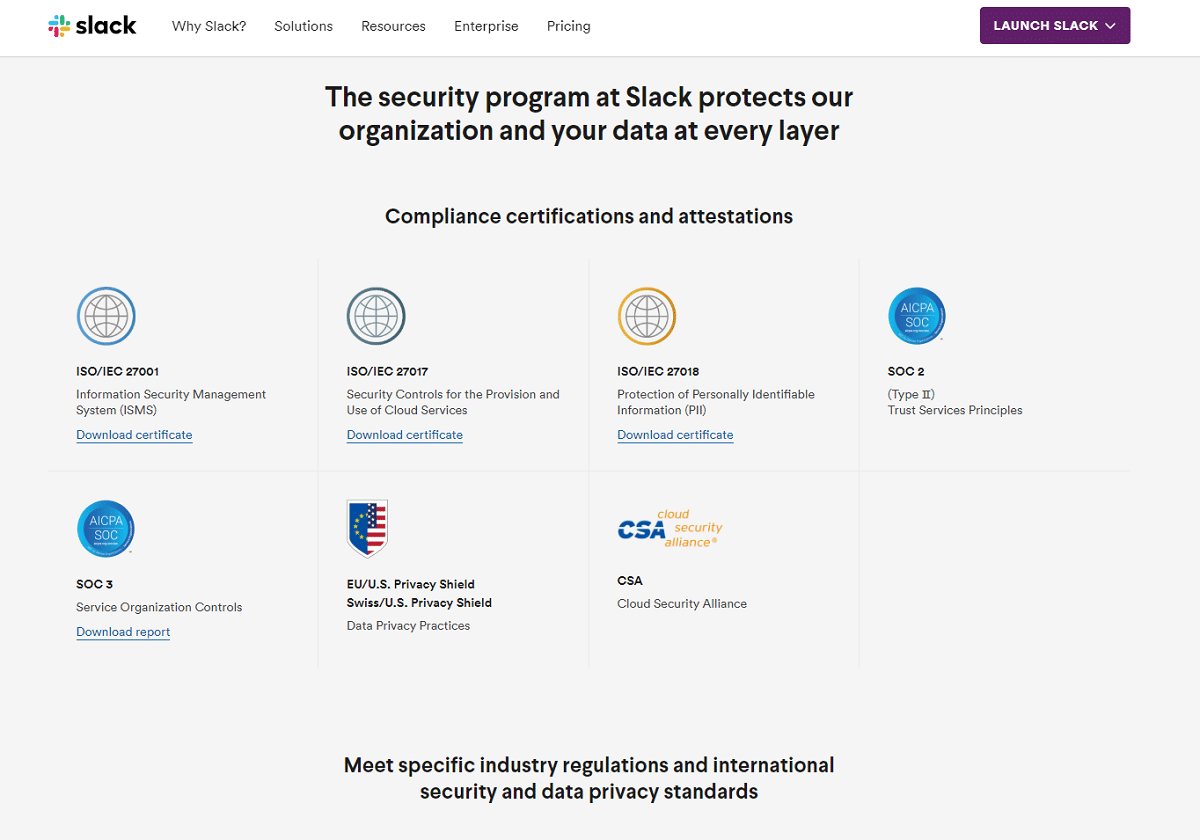Download the ISO/IEC 27017 certificate

404,434
